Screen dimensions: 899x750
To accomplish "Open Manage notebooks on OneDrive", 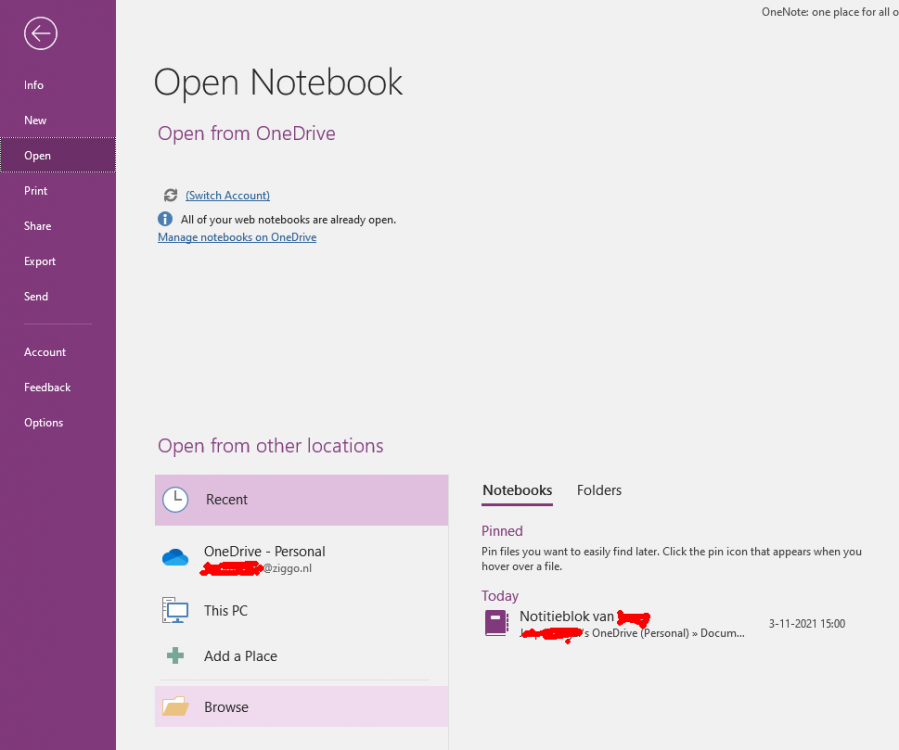I will (x=237, y=237).
